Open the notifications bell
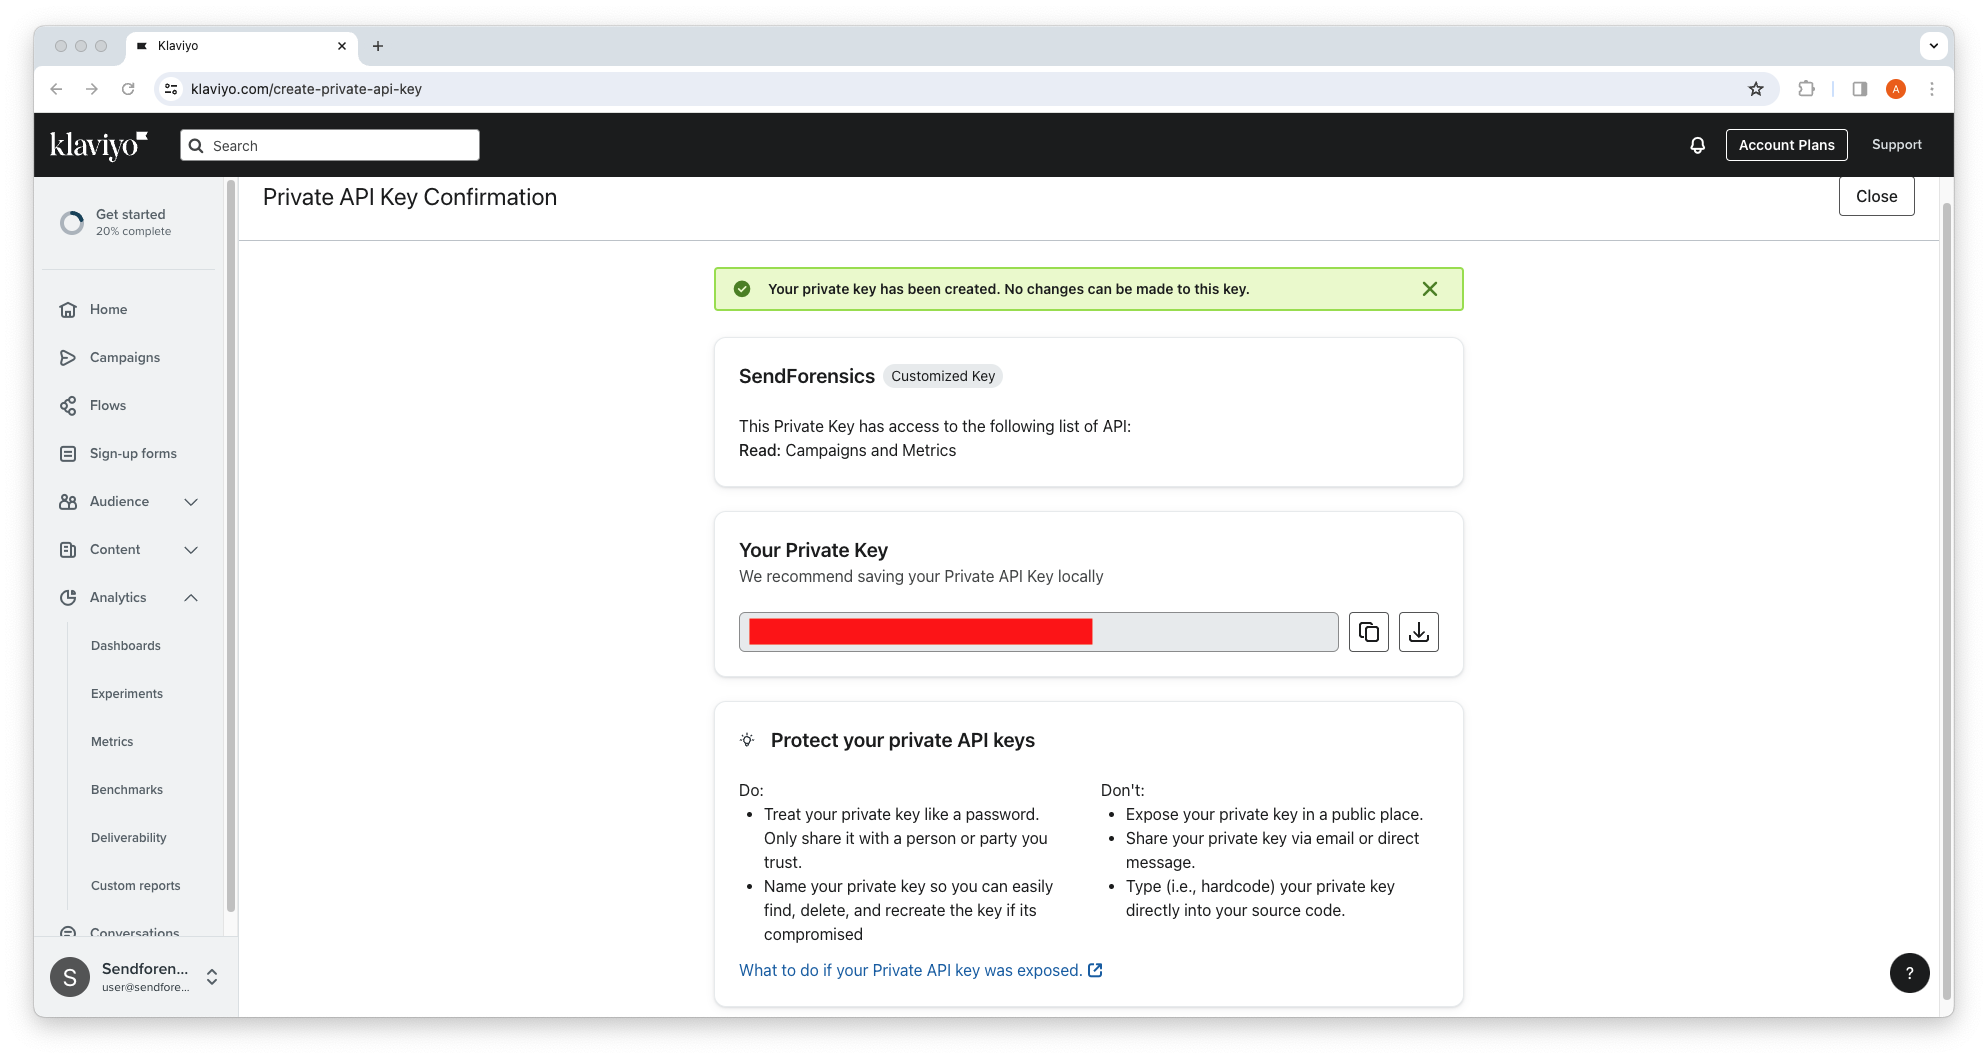The height and width of the screenshot is (1059, 1988). point(1697,145)
